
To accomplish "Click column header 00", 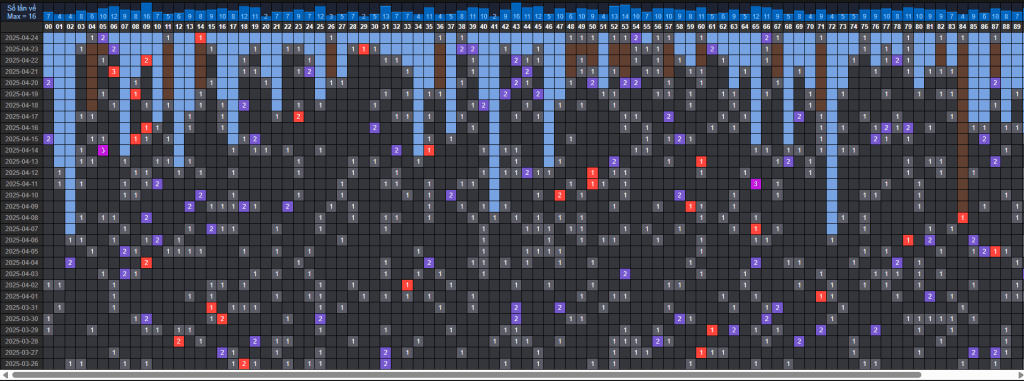I will [48, 26].
